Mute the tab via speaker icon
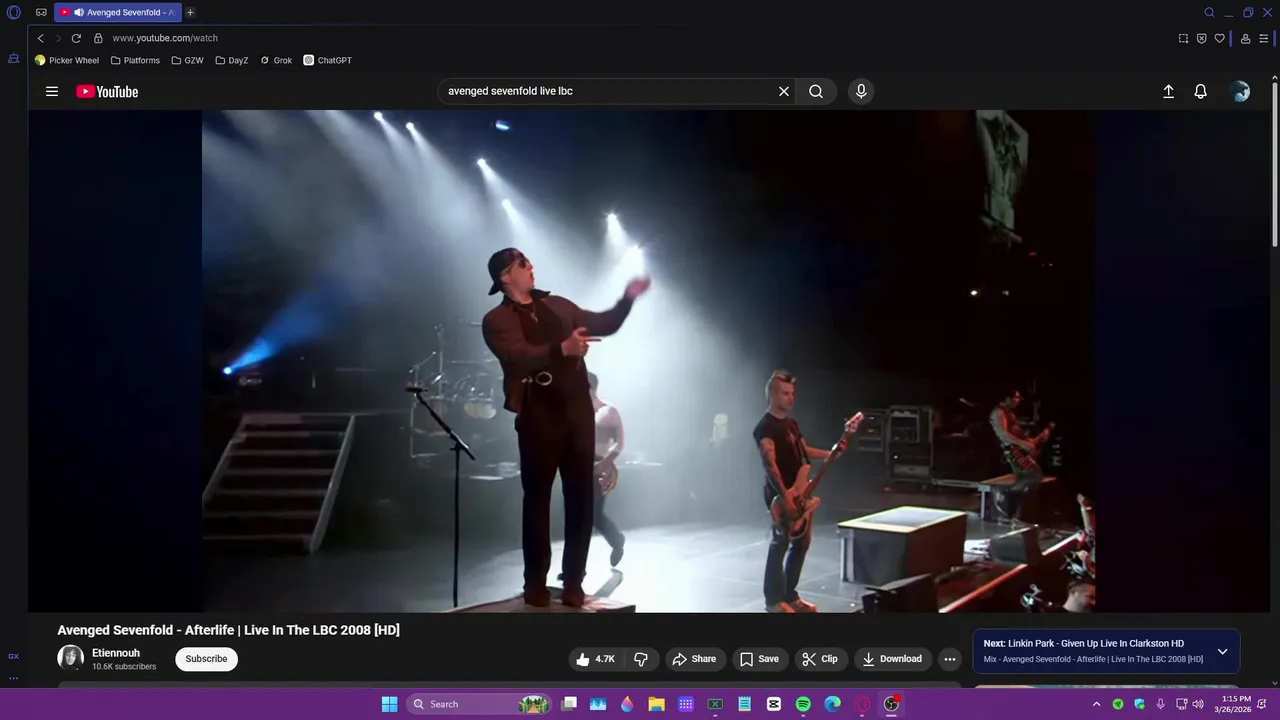This screenshot has height=720, width=1280. (x=79, y=13)
